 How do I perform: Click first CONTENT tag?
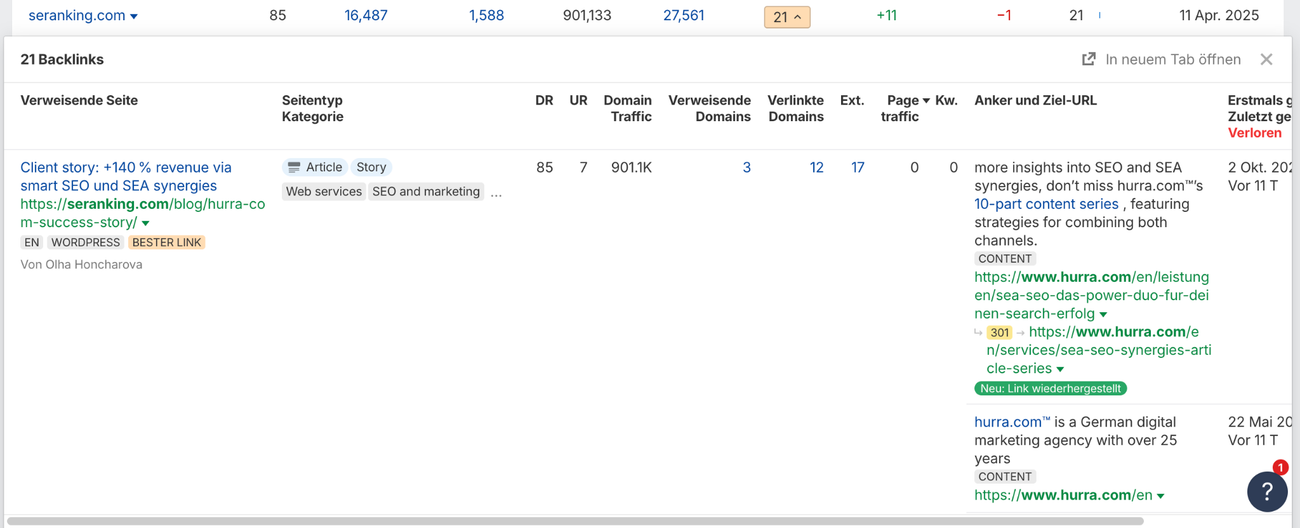[x=1005, y=259]
